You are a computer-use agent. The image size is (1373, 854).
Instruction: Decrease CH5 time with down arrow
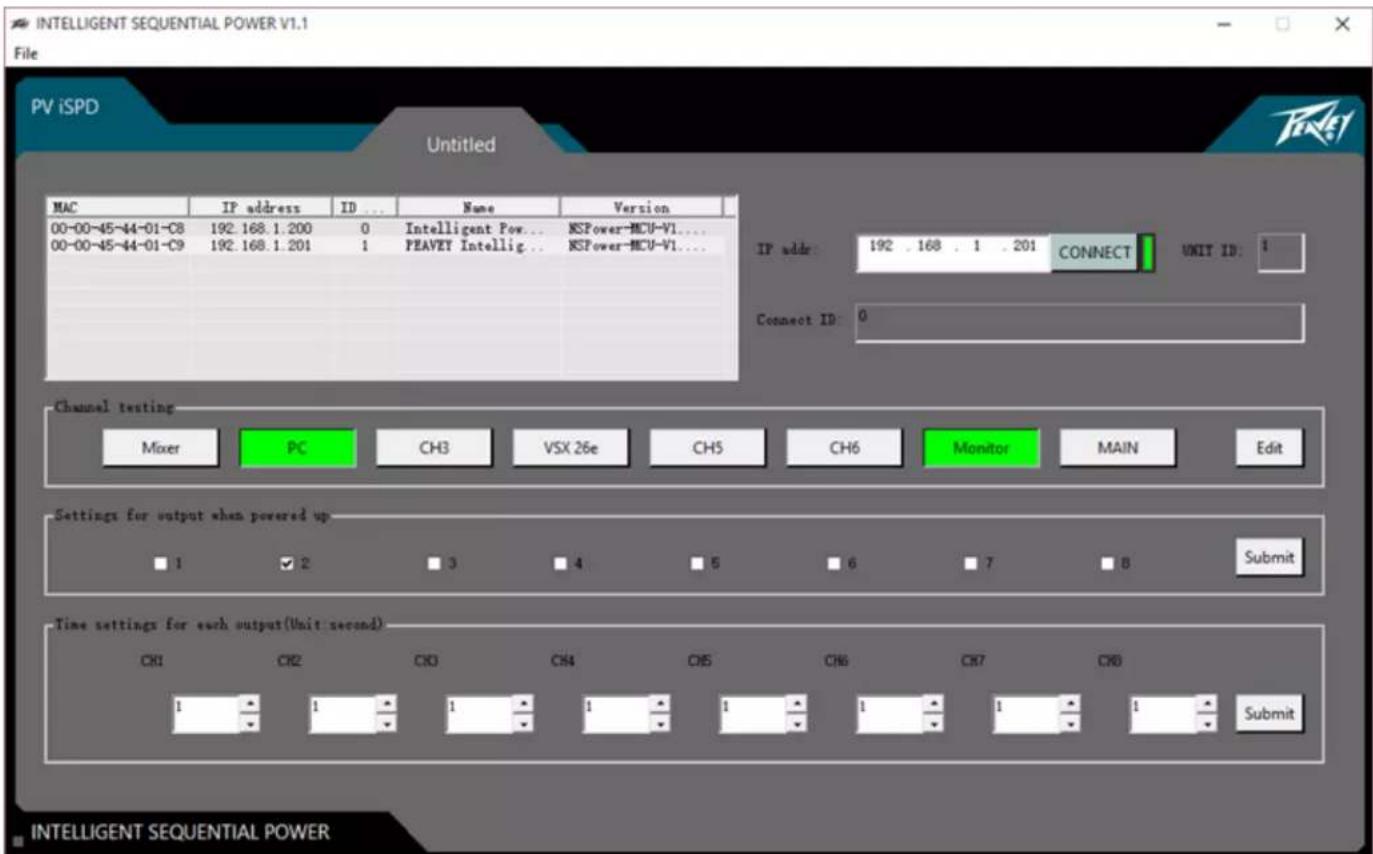798,723
